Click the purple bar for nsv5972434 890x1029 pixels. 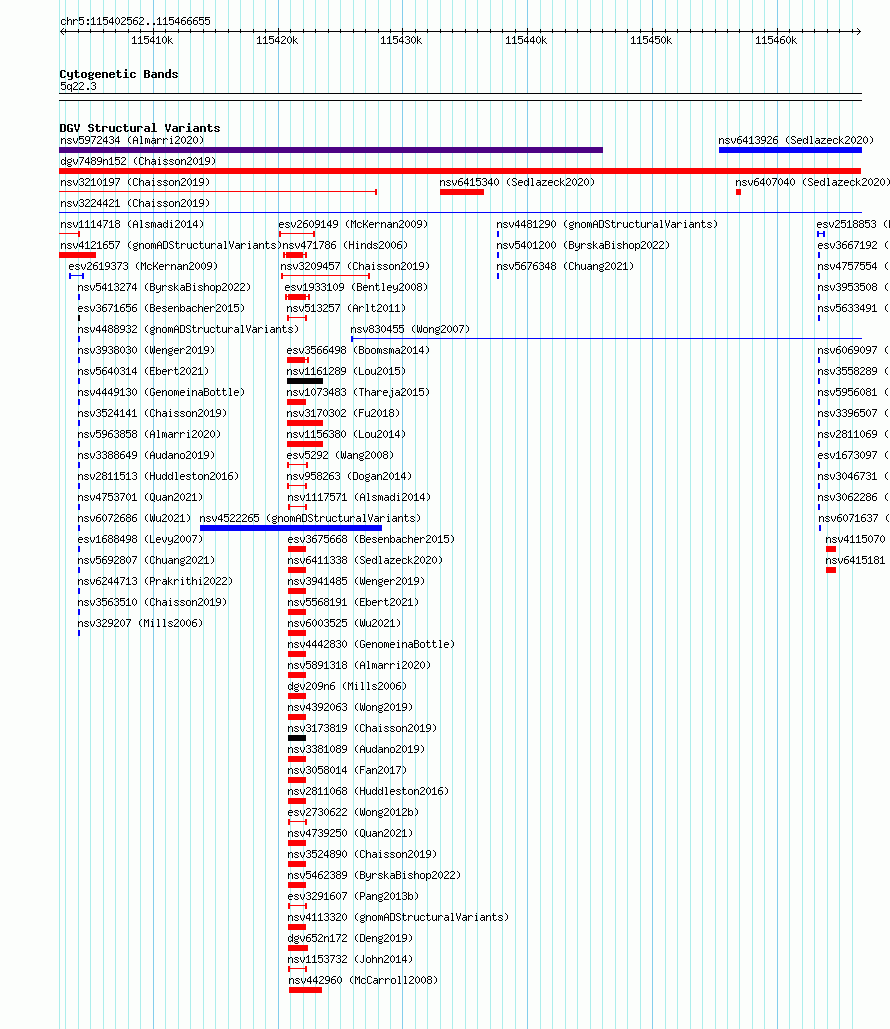(x=331, y=150)
